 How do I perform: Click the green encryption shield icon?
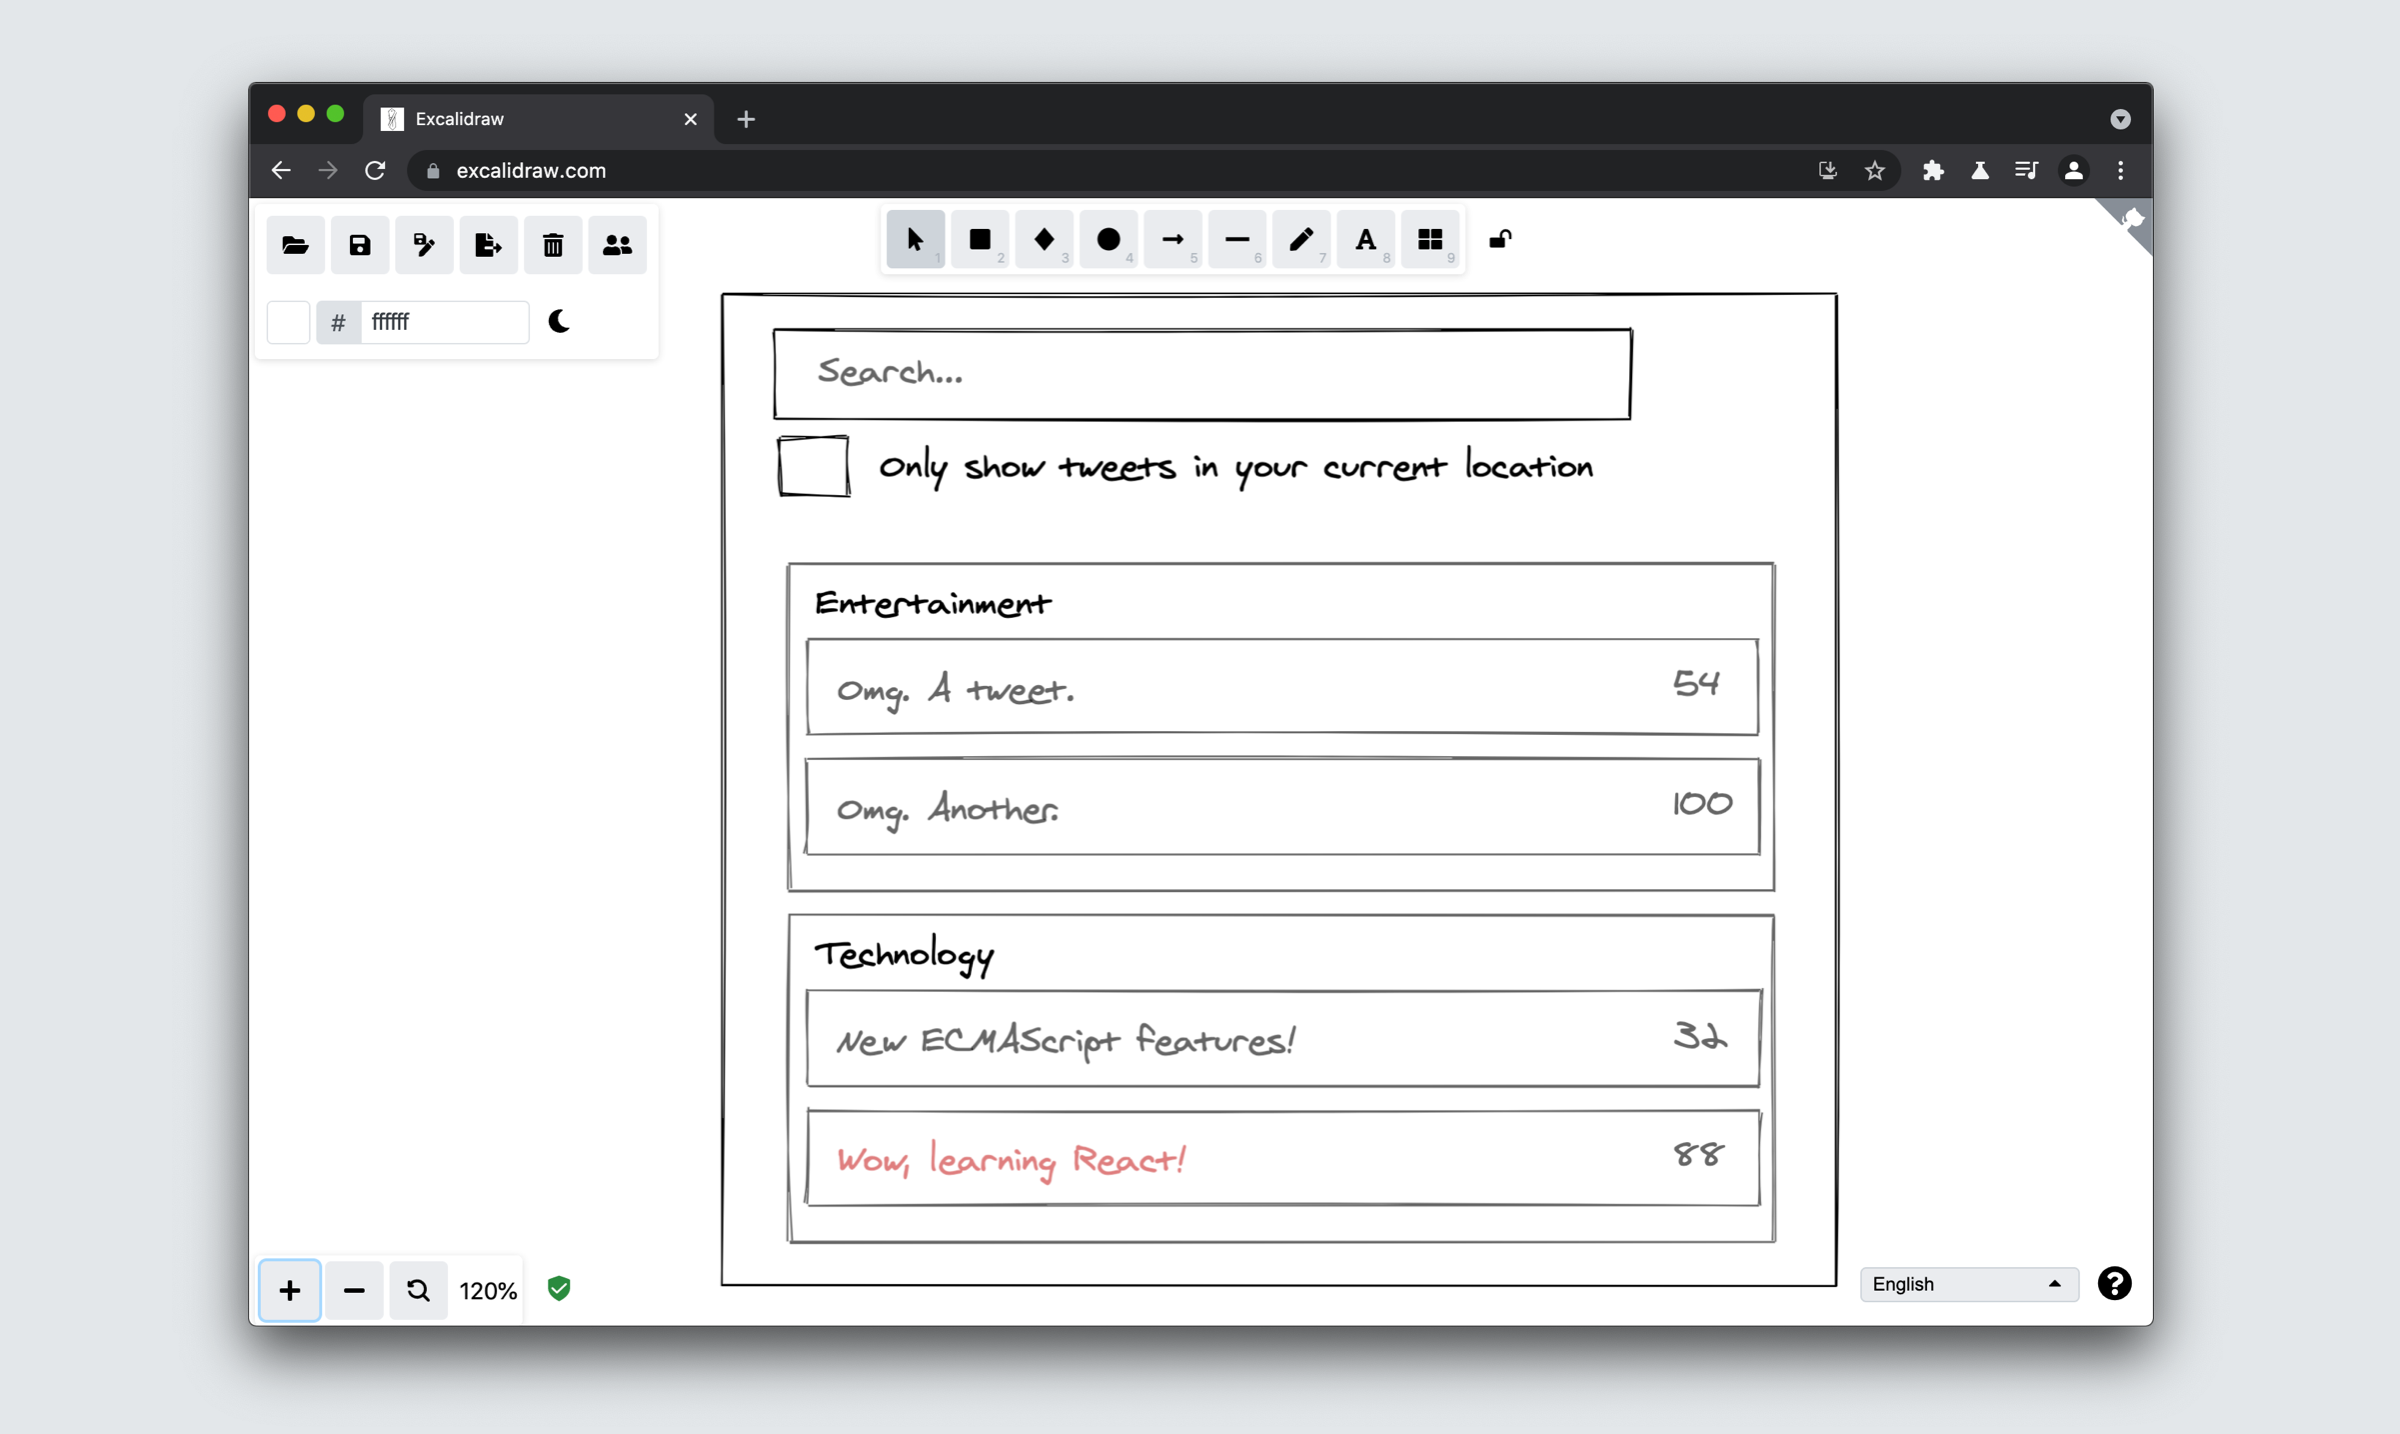point(559,1289)
